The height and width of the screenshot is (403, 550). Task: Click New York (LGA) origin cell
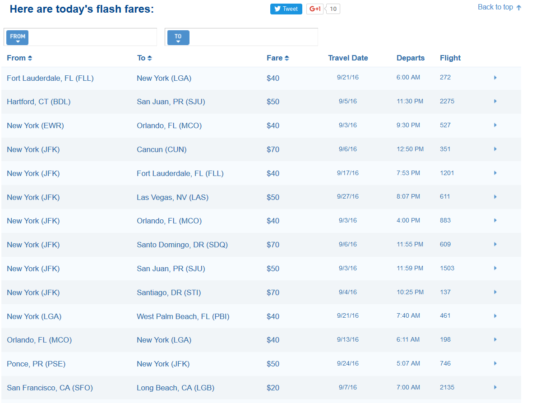point(34,316)
